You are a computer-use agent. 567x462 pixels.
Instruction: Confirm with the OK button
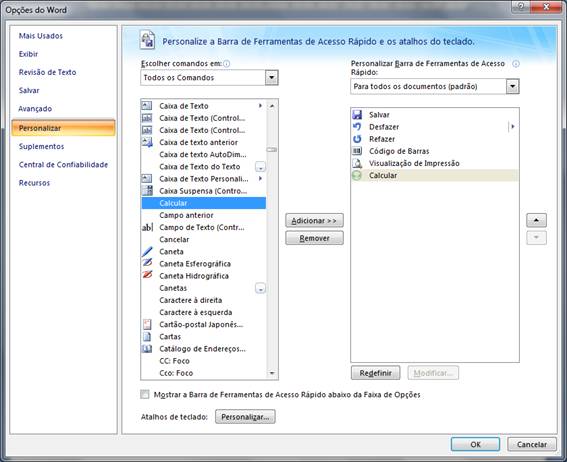coord(476,444)
